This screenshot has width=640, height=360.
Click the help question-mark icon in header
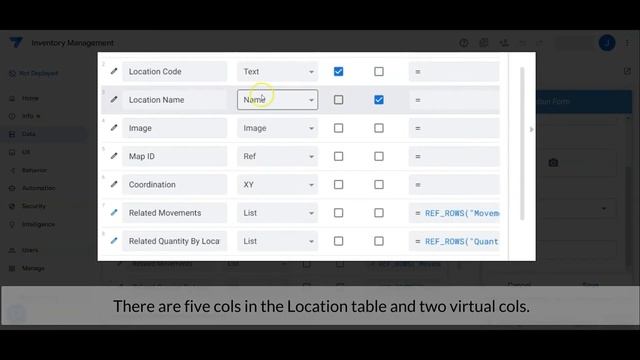coord(464,43)
